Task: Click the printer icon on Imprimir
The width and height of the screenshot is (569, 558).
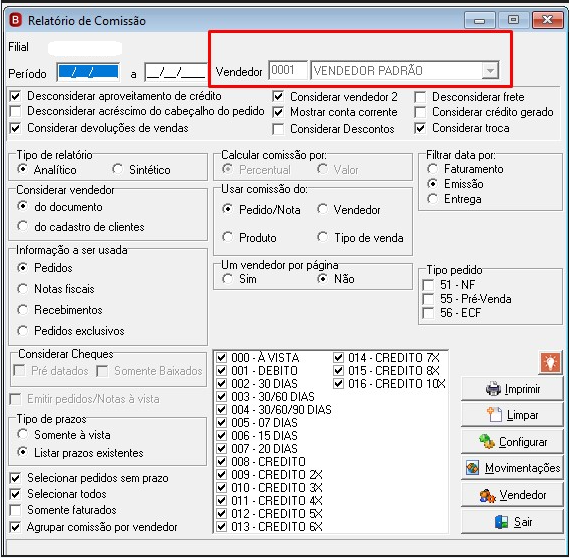Action: coord(494,389)
